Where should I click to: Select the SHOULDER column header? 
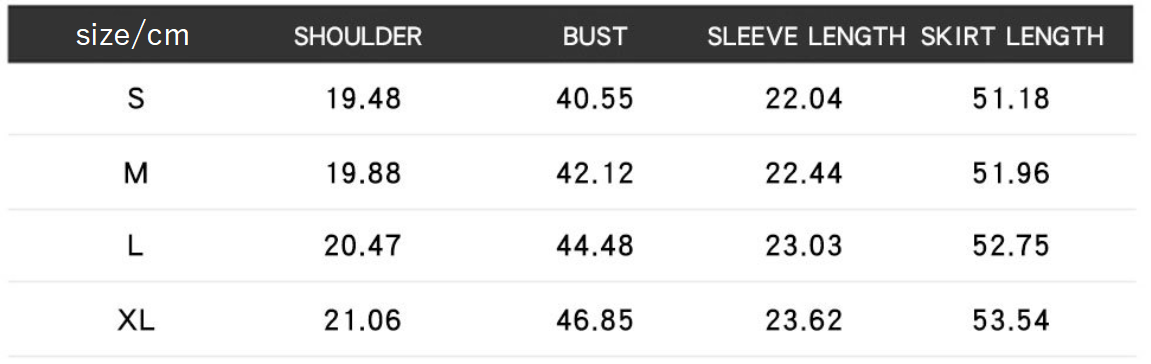coord(358,37)
